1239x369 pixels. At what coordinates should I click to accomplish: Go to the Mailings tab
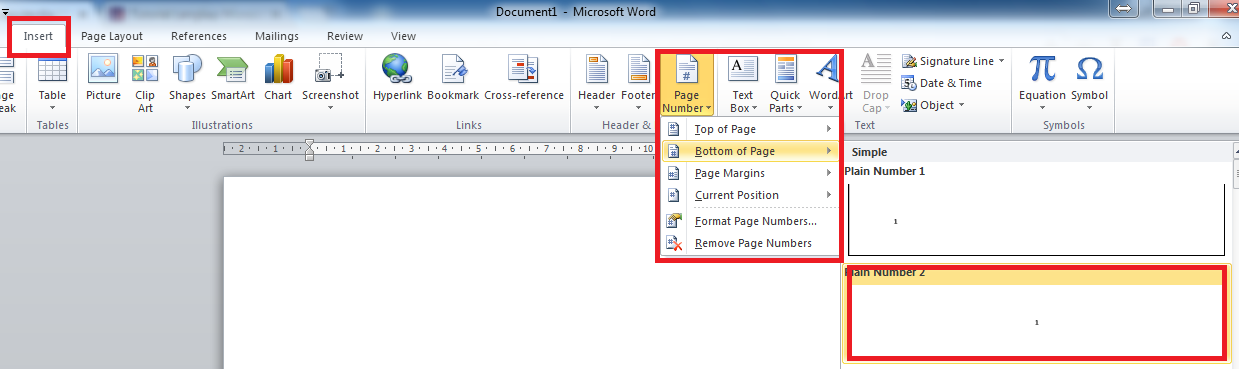point(277,36)
